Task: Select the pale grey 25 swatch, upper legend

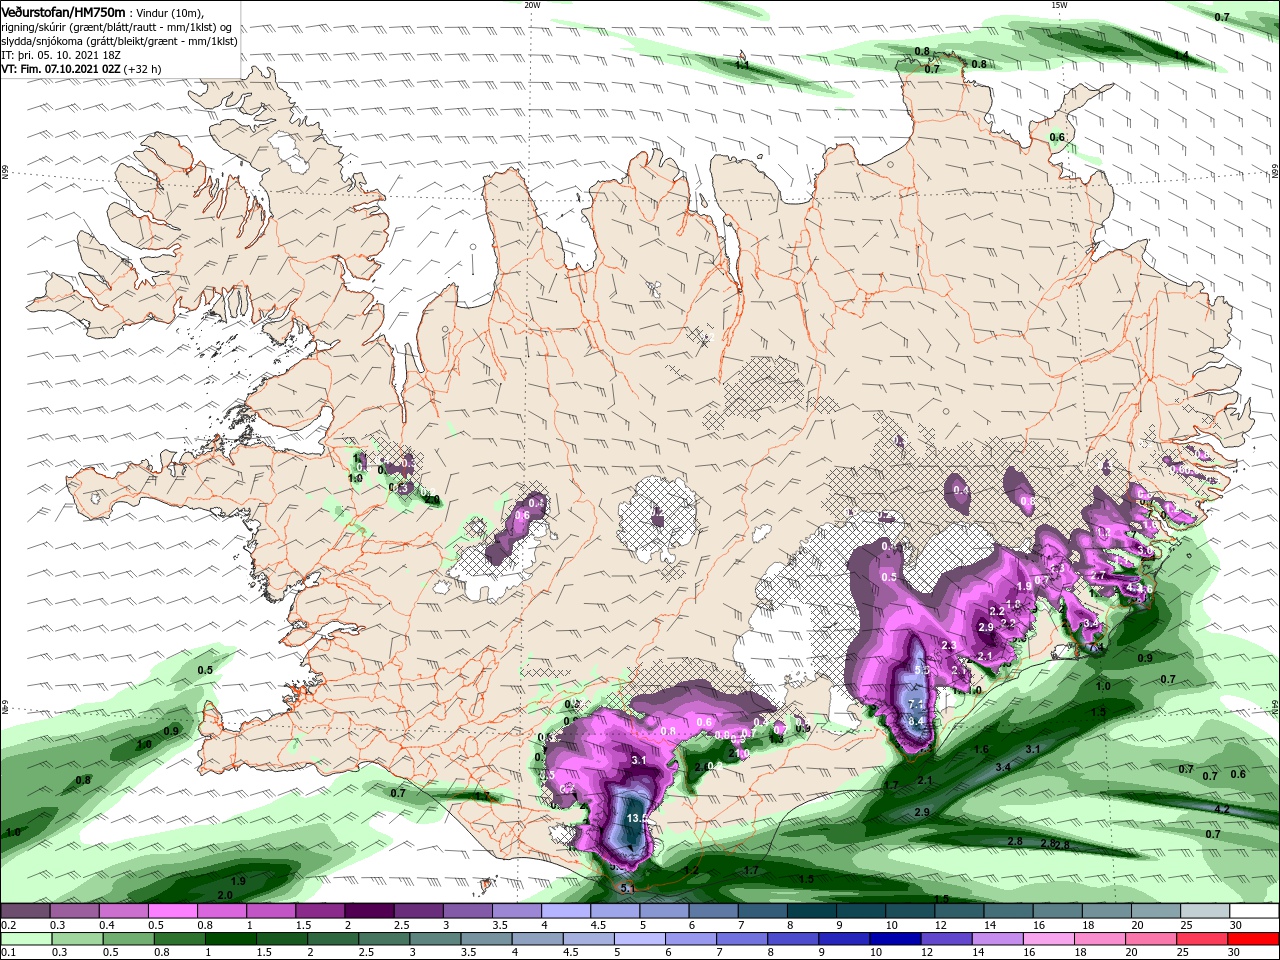Action: point(1204,911)
